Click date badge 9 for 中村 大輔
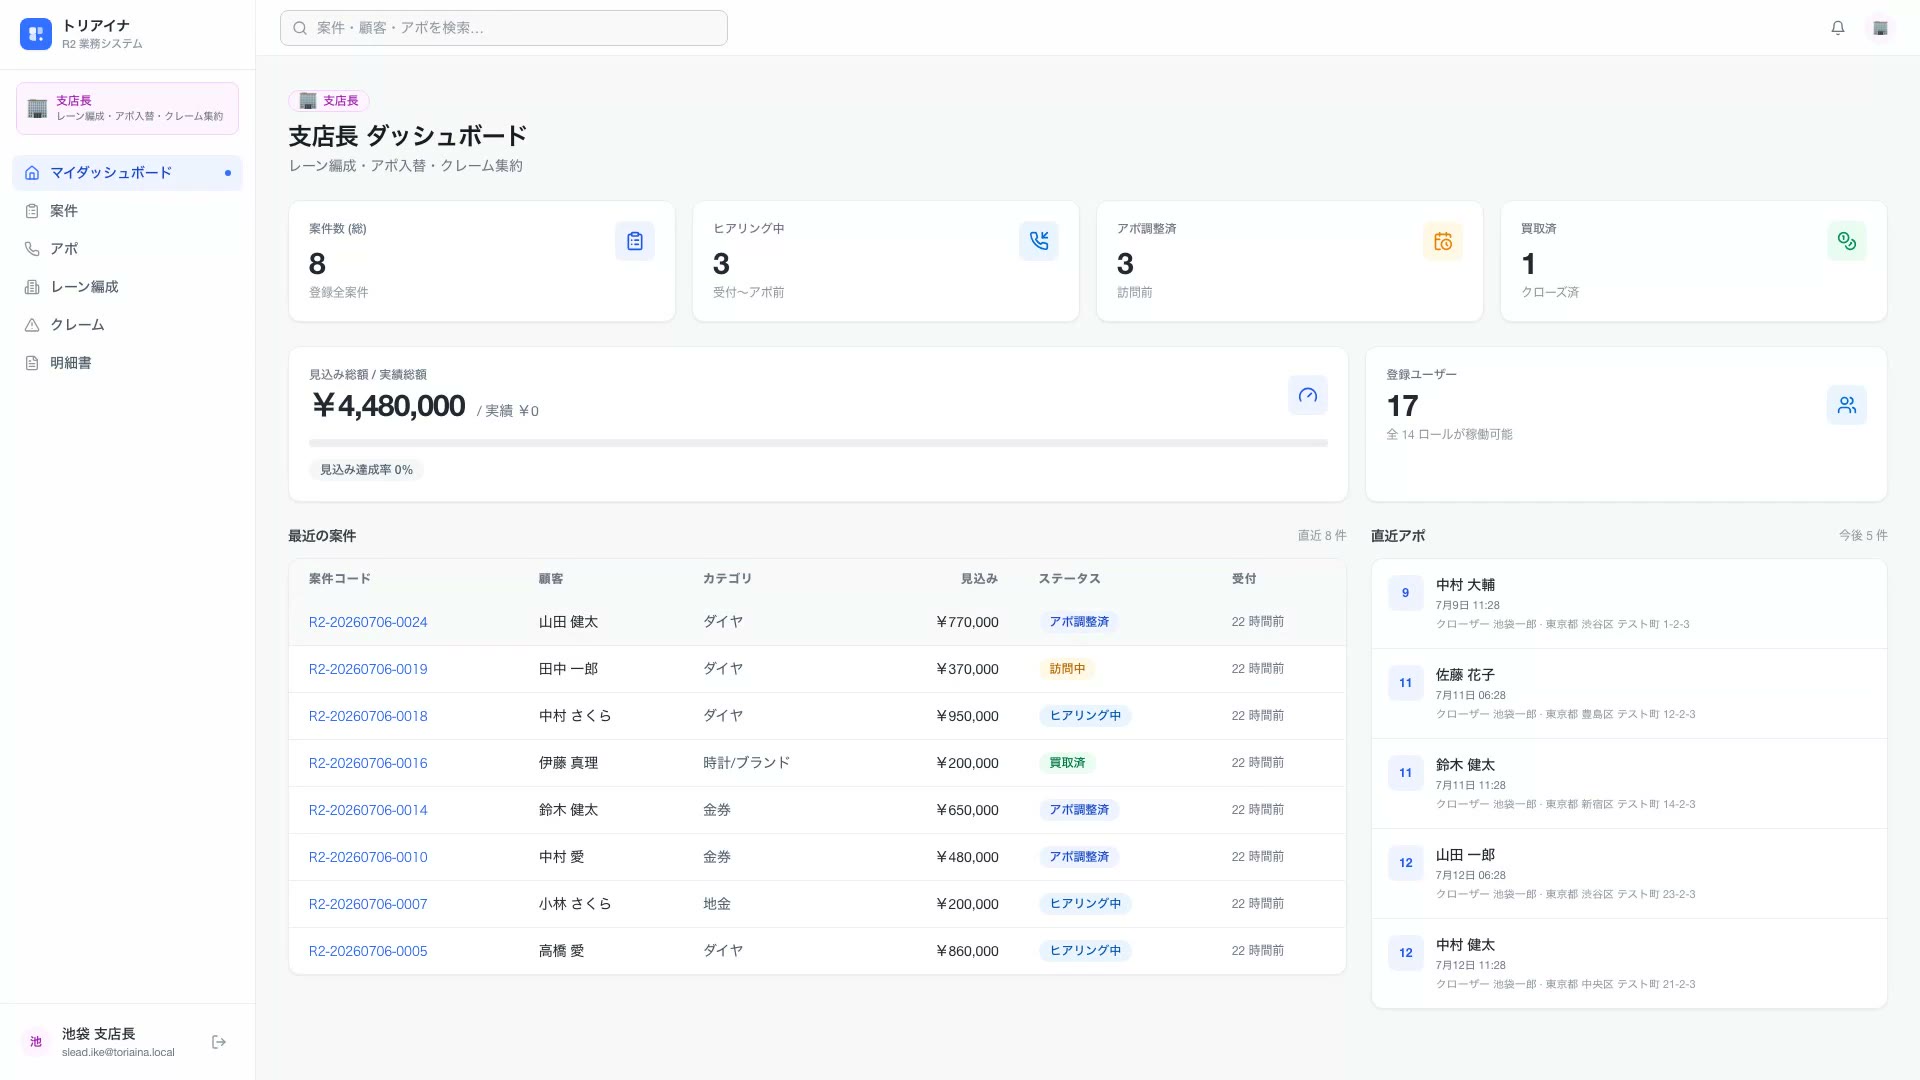 point(1405,593)
